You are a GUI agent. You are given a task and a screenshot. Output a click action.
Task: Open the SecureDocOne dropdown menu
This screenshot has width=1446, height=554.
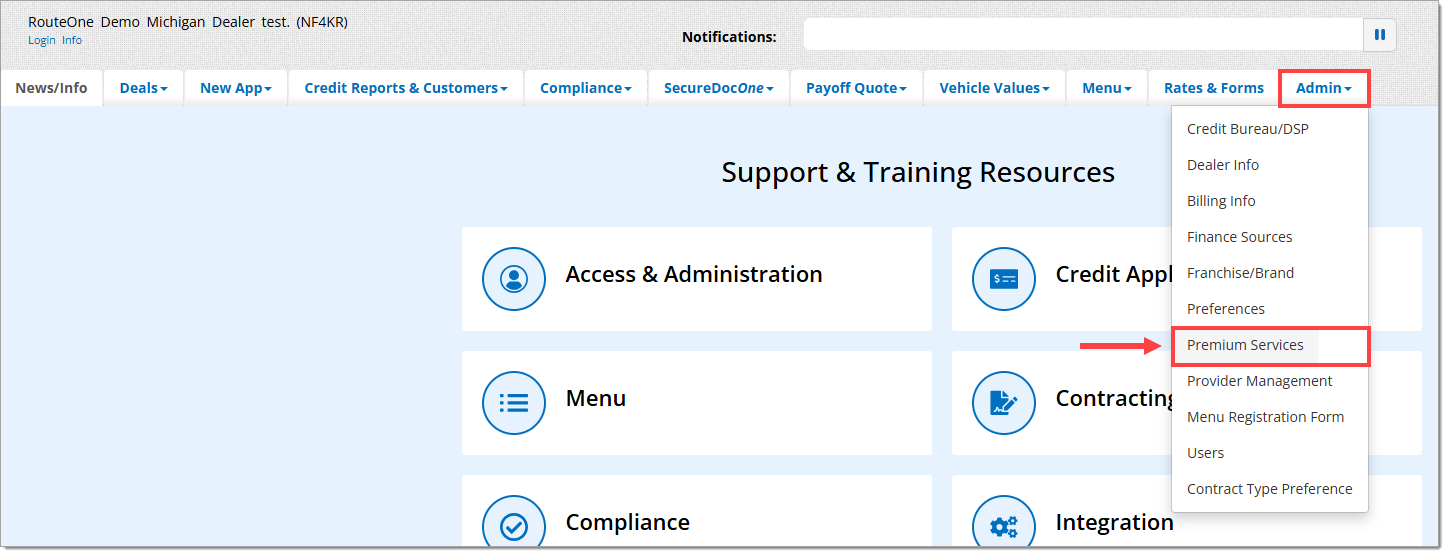719,88
